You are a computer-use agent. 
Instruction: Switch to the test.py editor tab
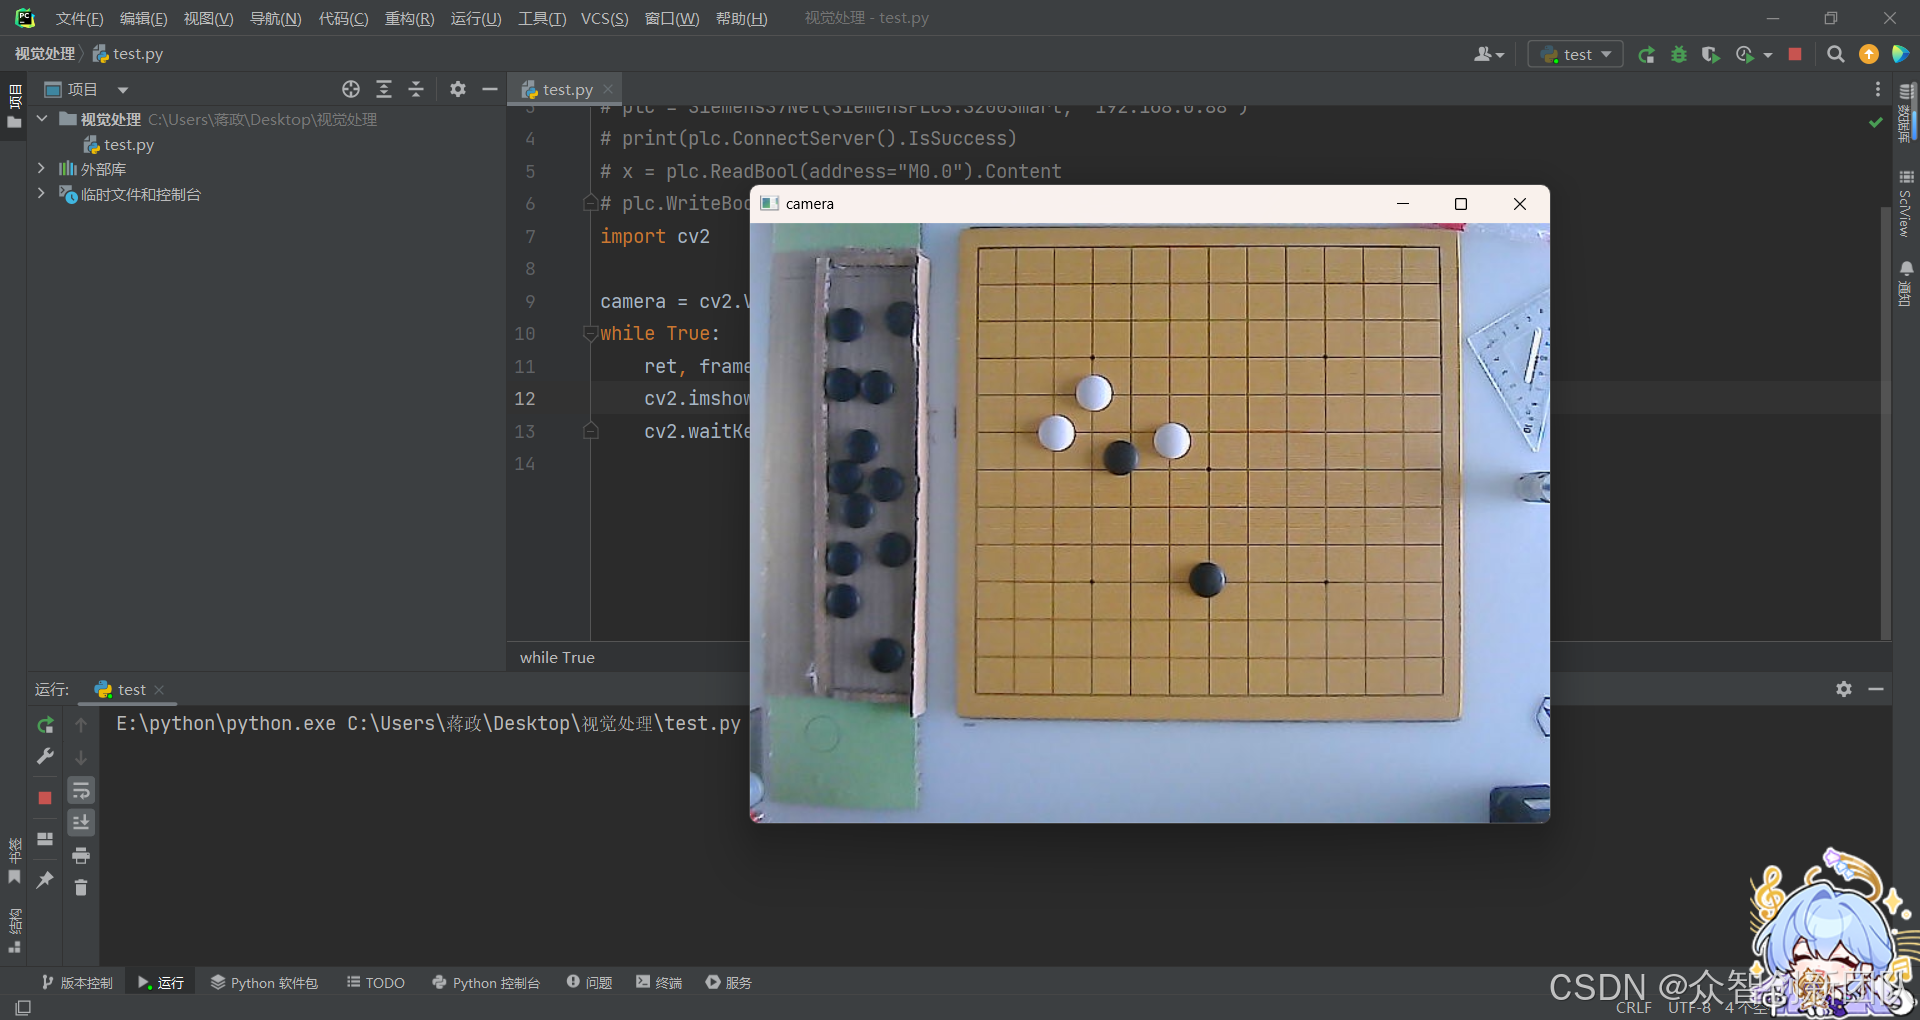tap(565, 89)
